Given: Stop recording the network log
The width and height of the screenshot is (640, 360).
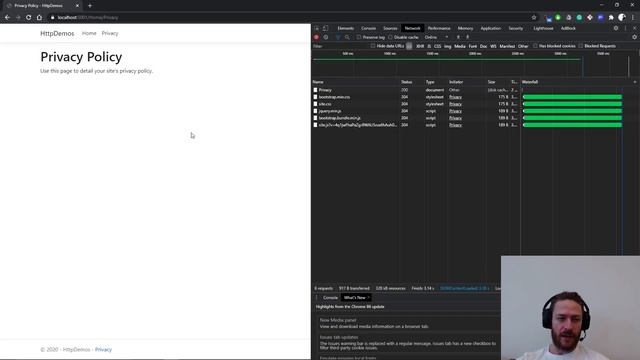Looking at the screenshot, I should (316, 37).
